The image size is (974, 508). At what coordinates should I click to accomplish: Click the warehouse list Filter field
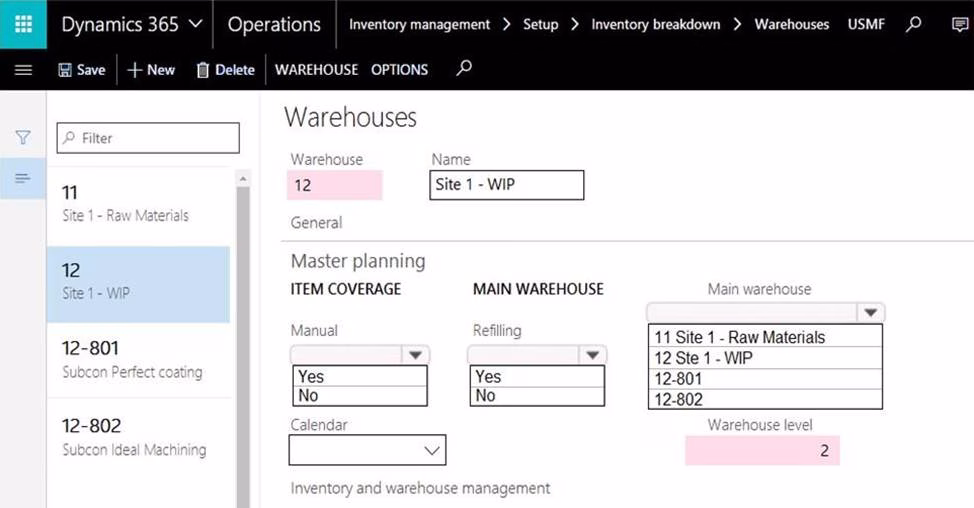click(148, 138)
